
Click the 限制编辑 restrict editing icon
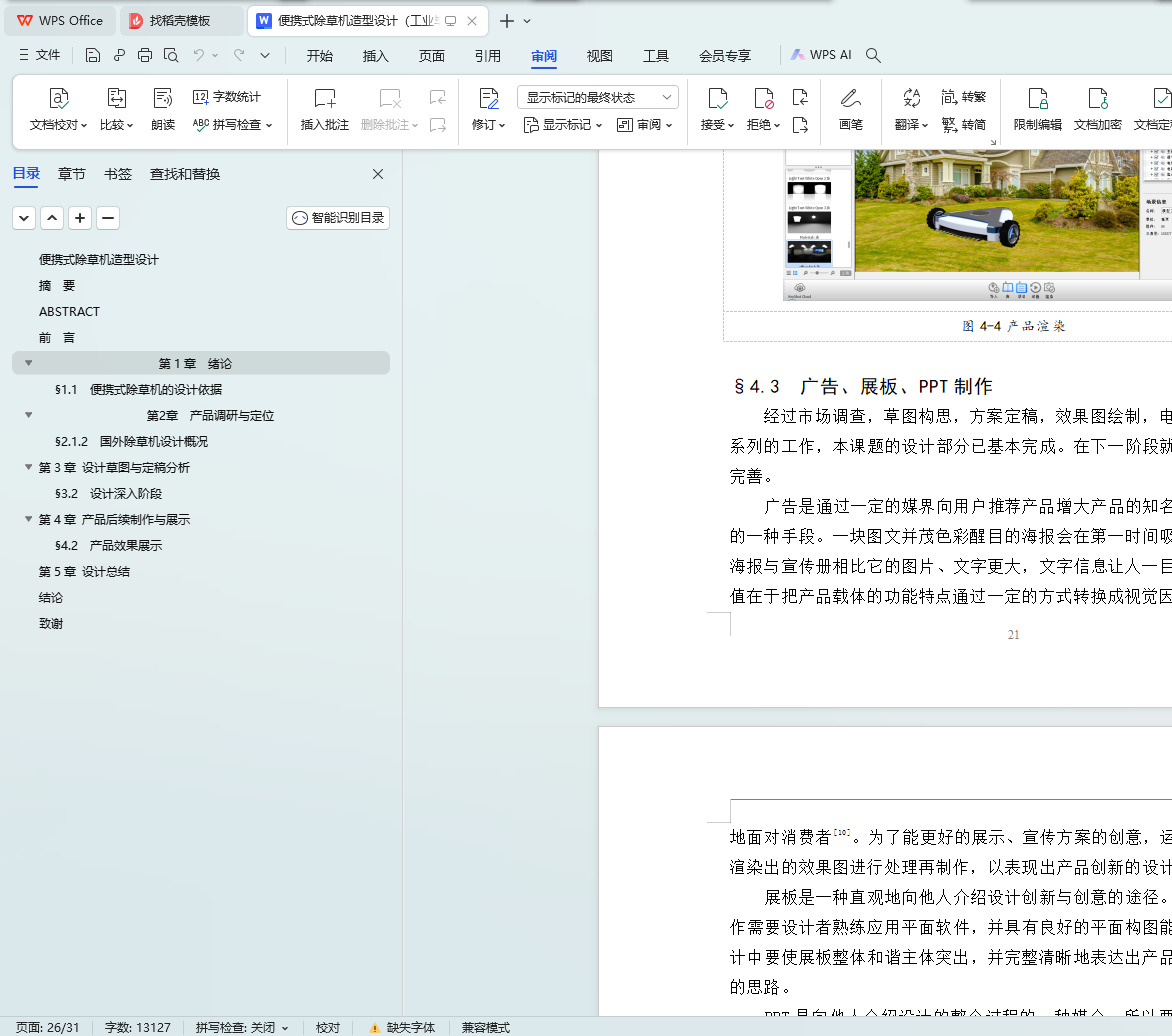pyautogui.click(x=1037, y=98)
